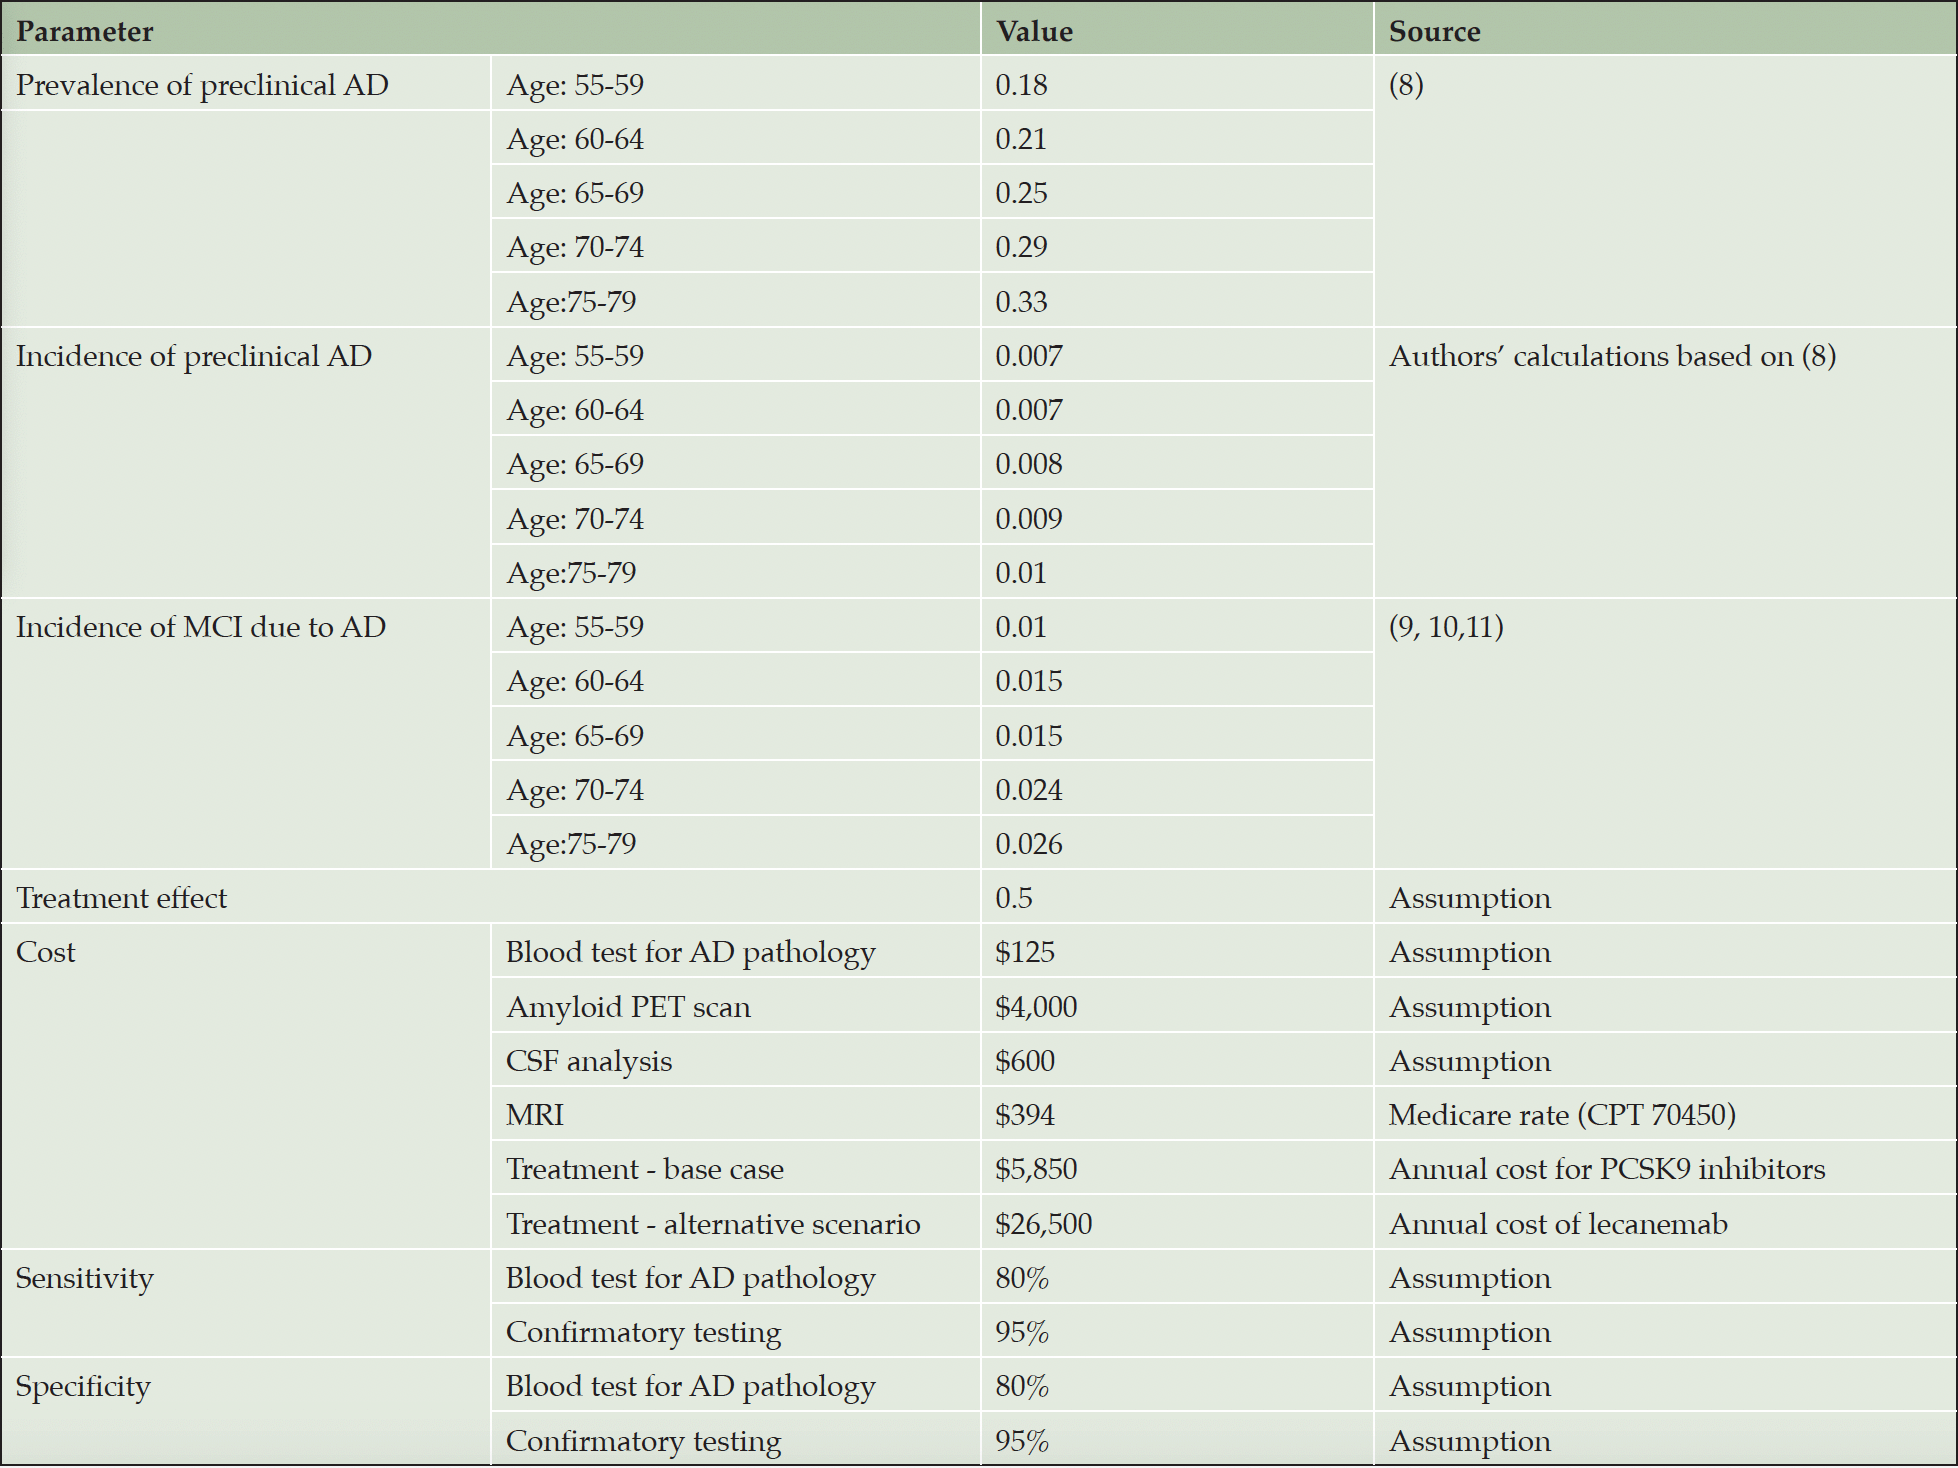
Task: Select the $5,850 cost value
Action: [x=1036, y=1170]
